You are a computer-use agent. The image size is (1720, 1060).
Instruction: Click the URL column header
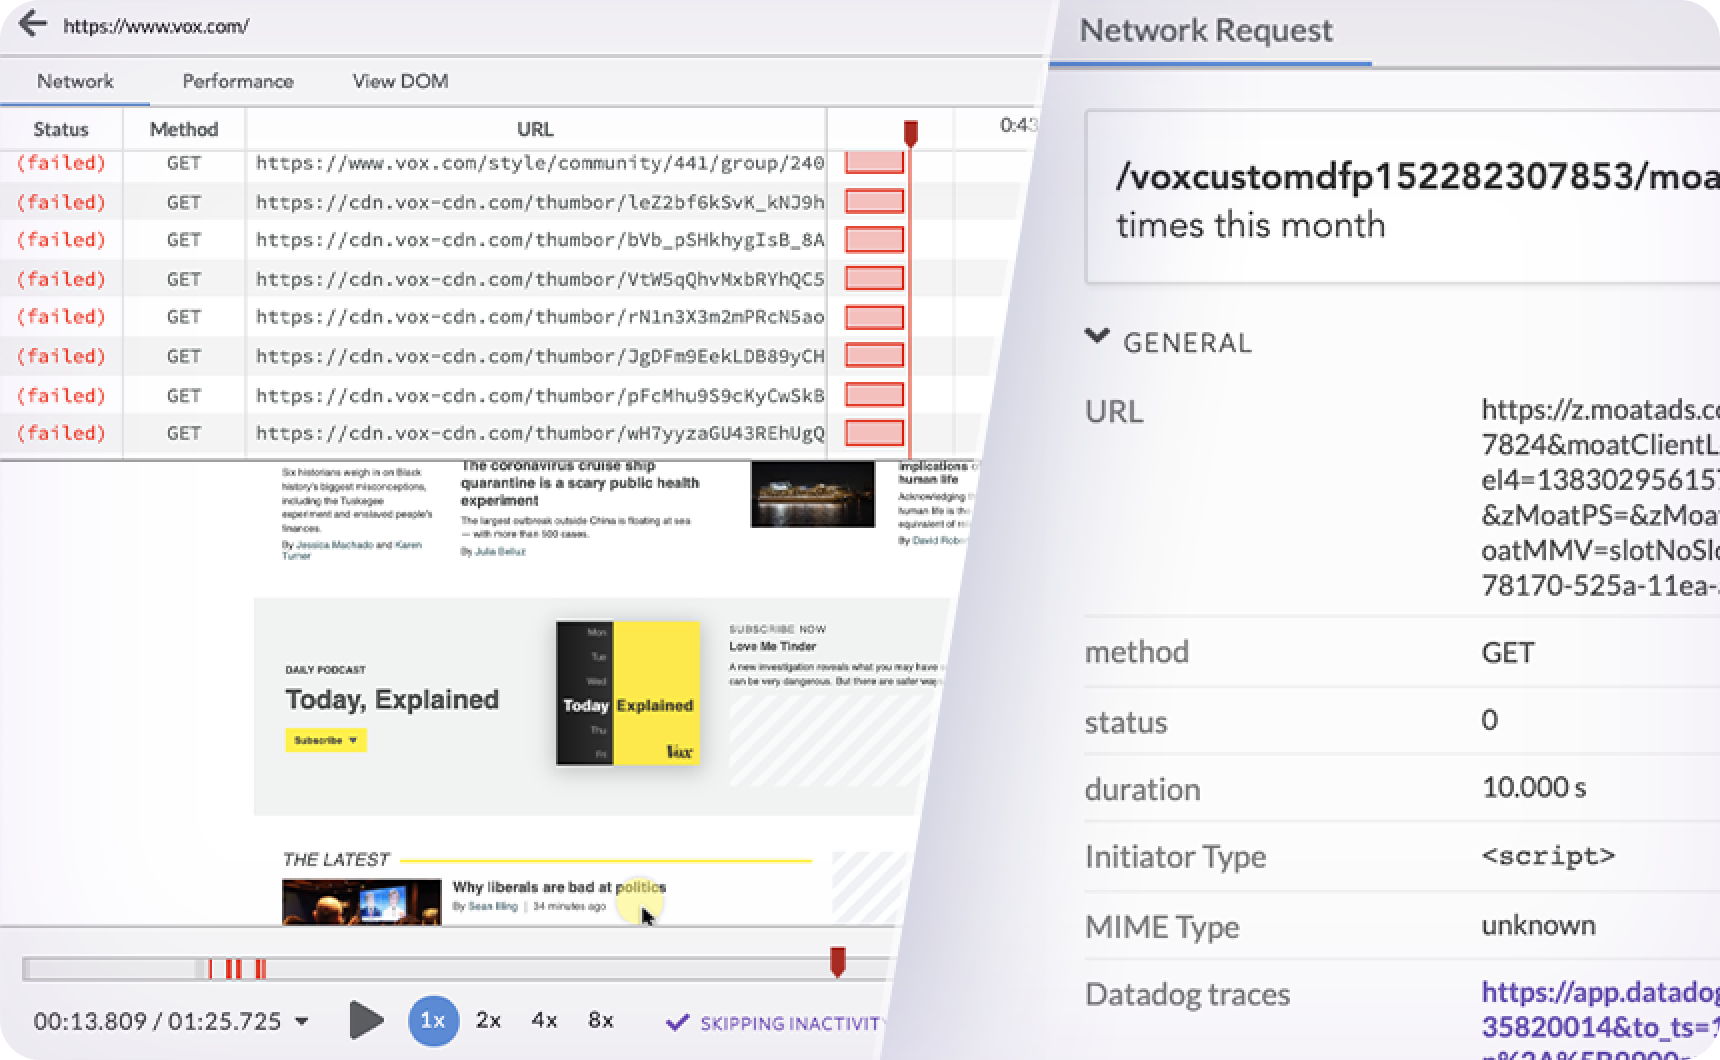(535, 129)
